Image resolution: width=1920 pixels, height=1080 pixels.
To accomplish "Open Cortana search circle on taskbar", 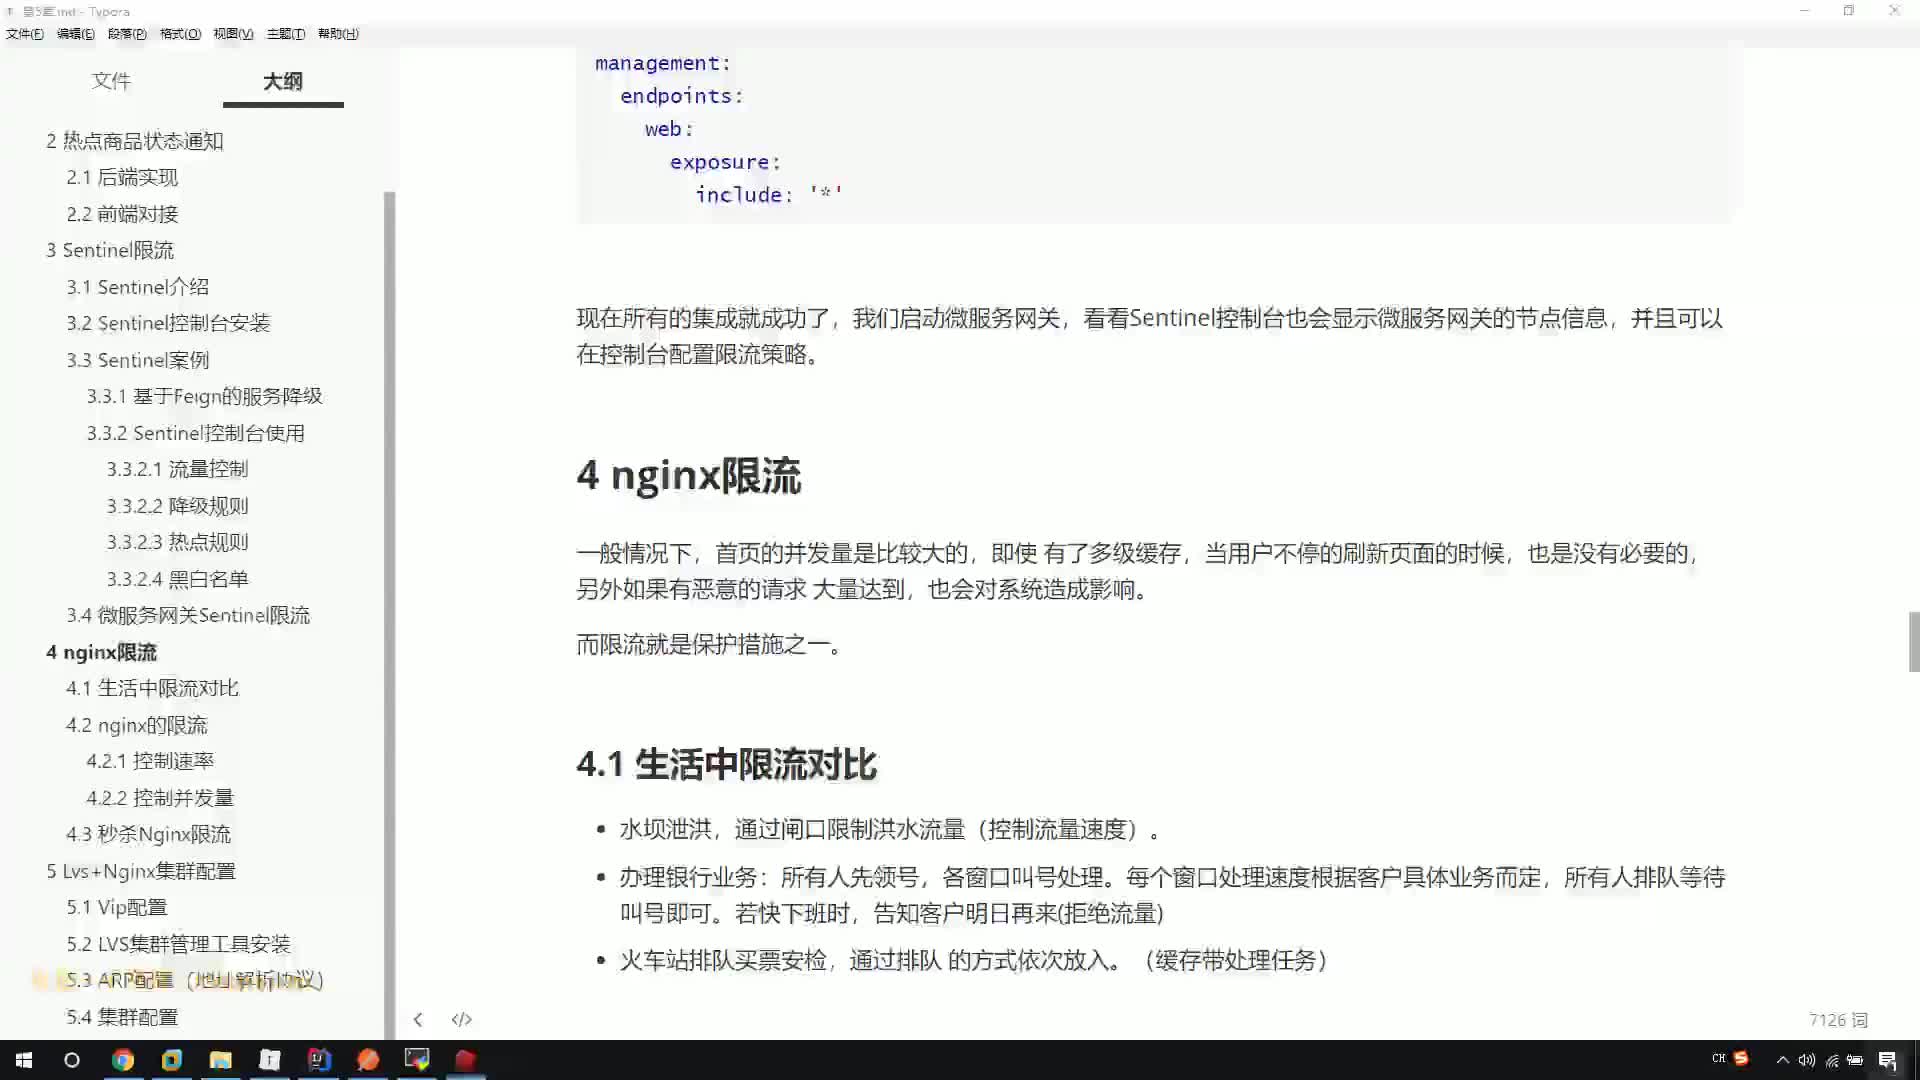I will click(72, 1060).
